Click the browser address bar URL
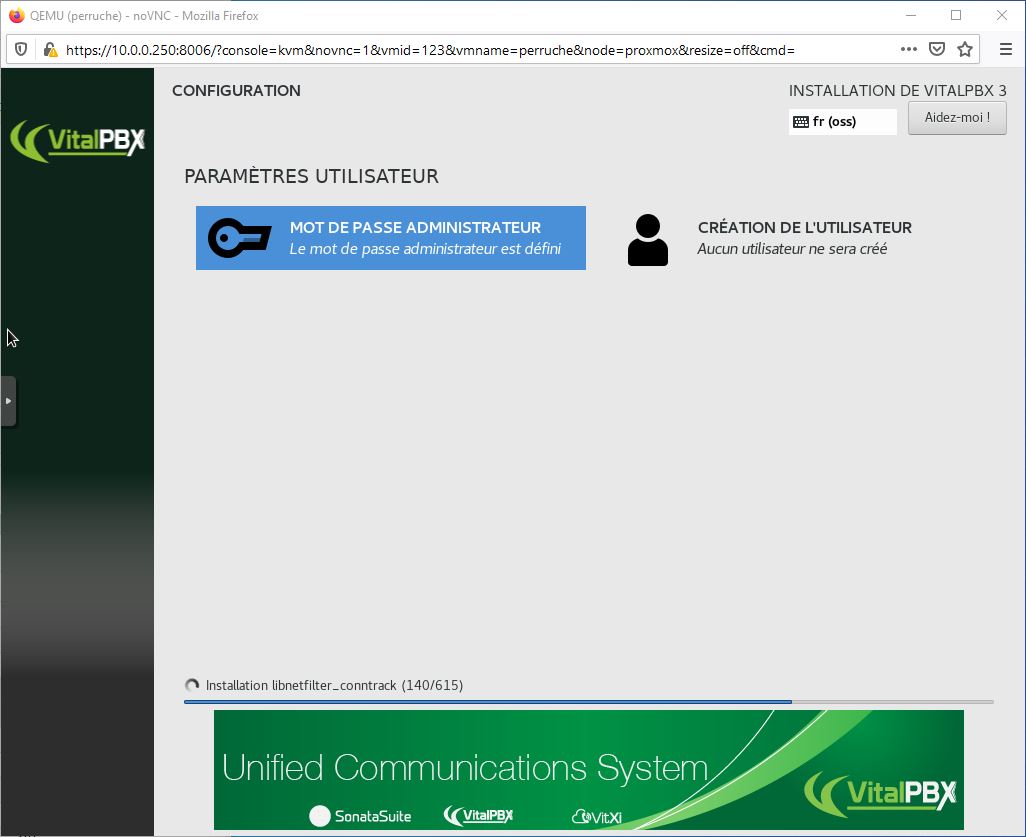This screenshot has width=1026, height=837. click(x=430, y=50)
